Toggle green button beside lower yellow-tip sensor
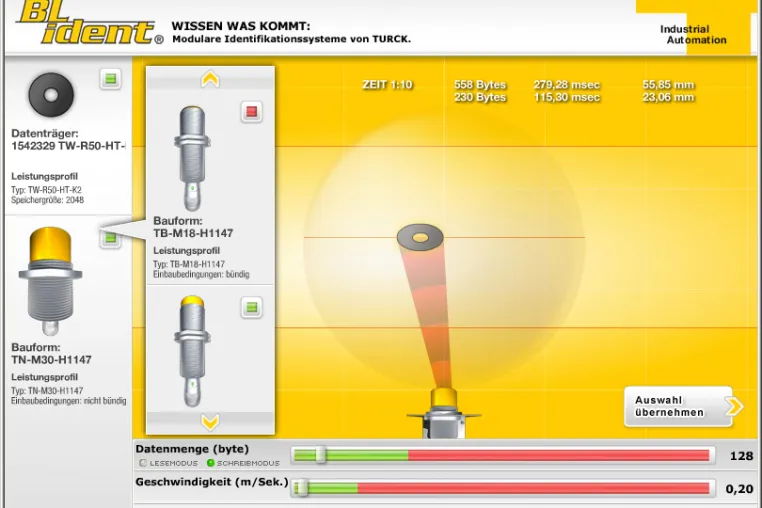The height and width of the screenshot is (508, 762). [251, 307]
